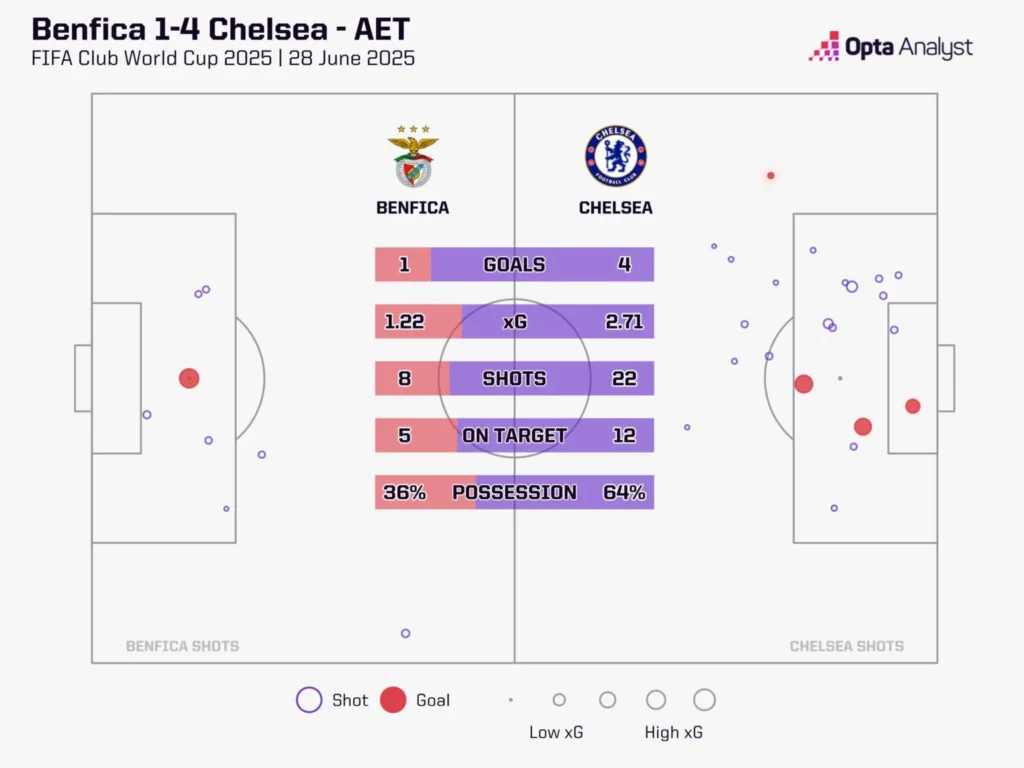Image resolution: width=1024 pixels, height=768 pixels.
Task: Select Benfica's red goal marker
Action: 189,378
